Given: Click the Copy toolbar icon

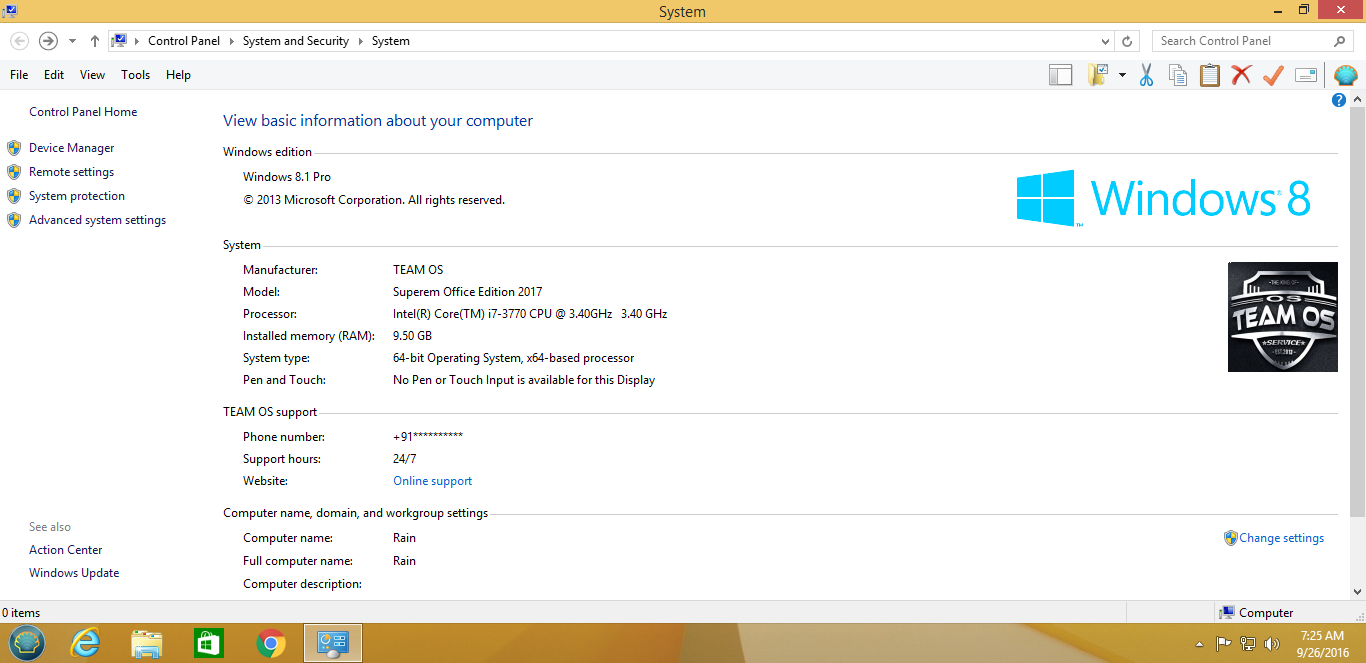Looking at the screenshot, I should [1178, 75].
